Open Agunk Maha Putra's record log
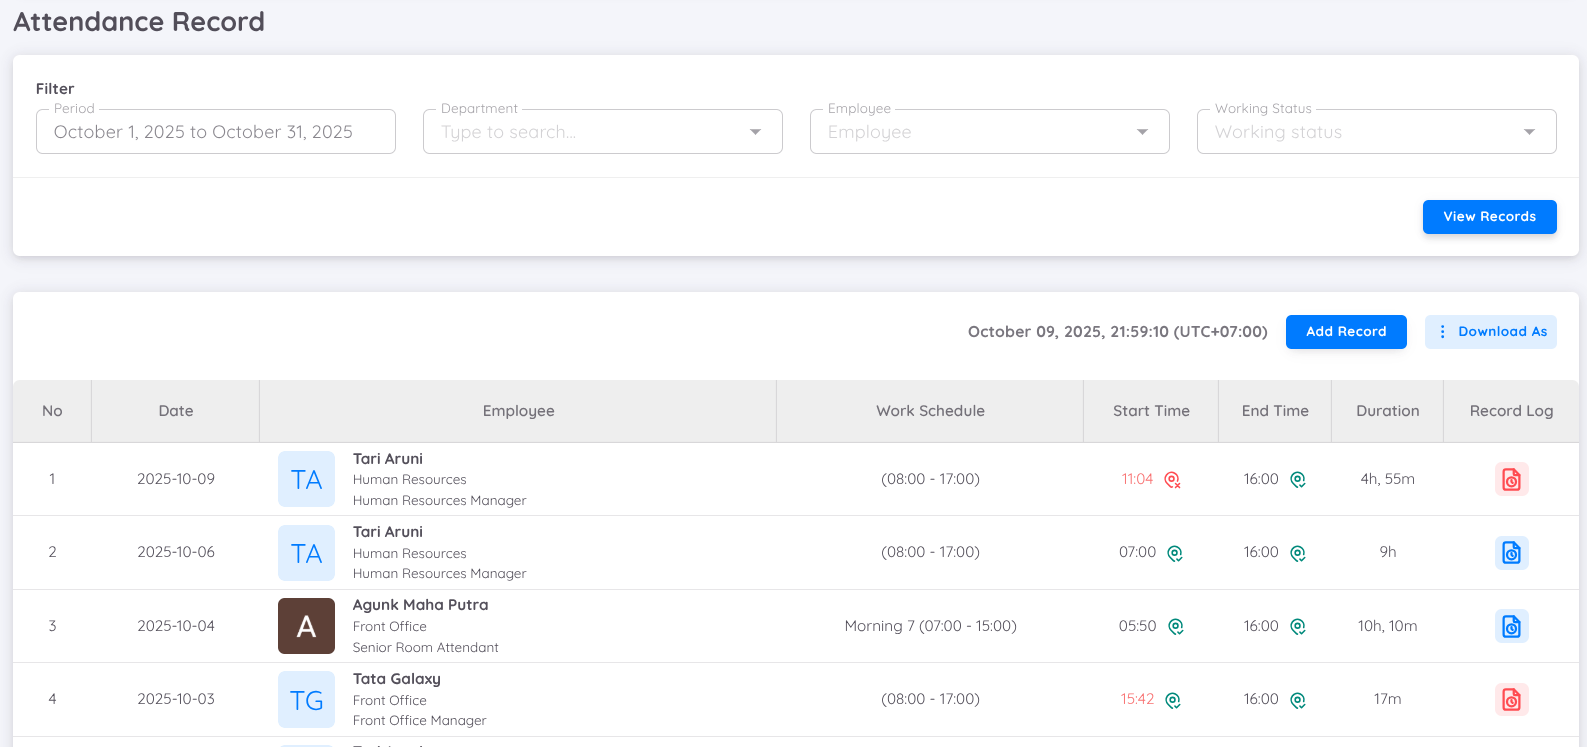The height and width of the screenshot is (747, 1587). click(1511, 627)
